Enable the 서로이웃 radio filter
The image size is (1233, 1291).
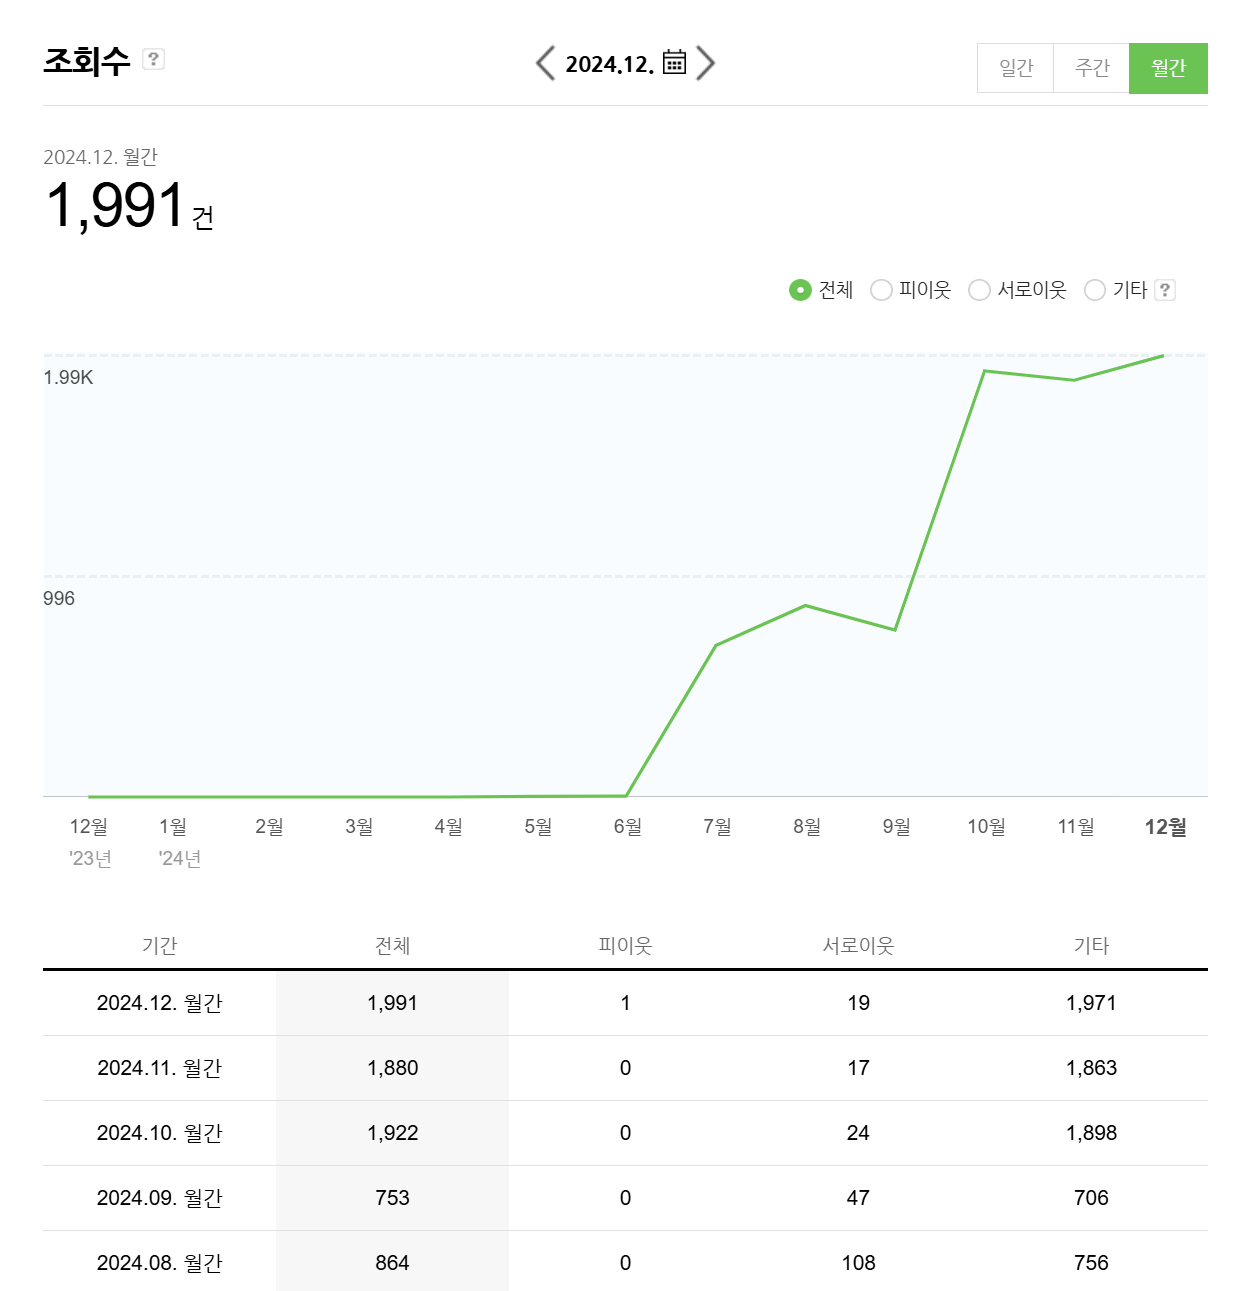click(x=980, y=290)
